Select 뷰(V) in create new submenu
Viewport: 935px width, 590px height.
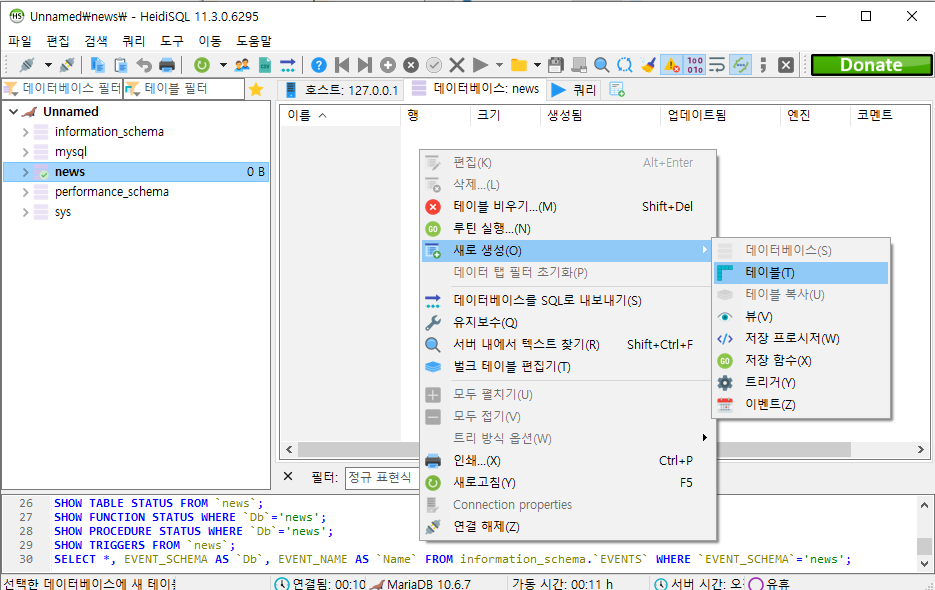(800, 317)
